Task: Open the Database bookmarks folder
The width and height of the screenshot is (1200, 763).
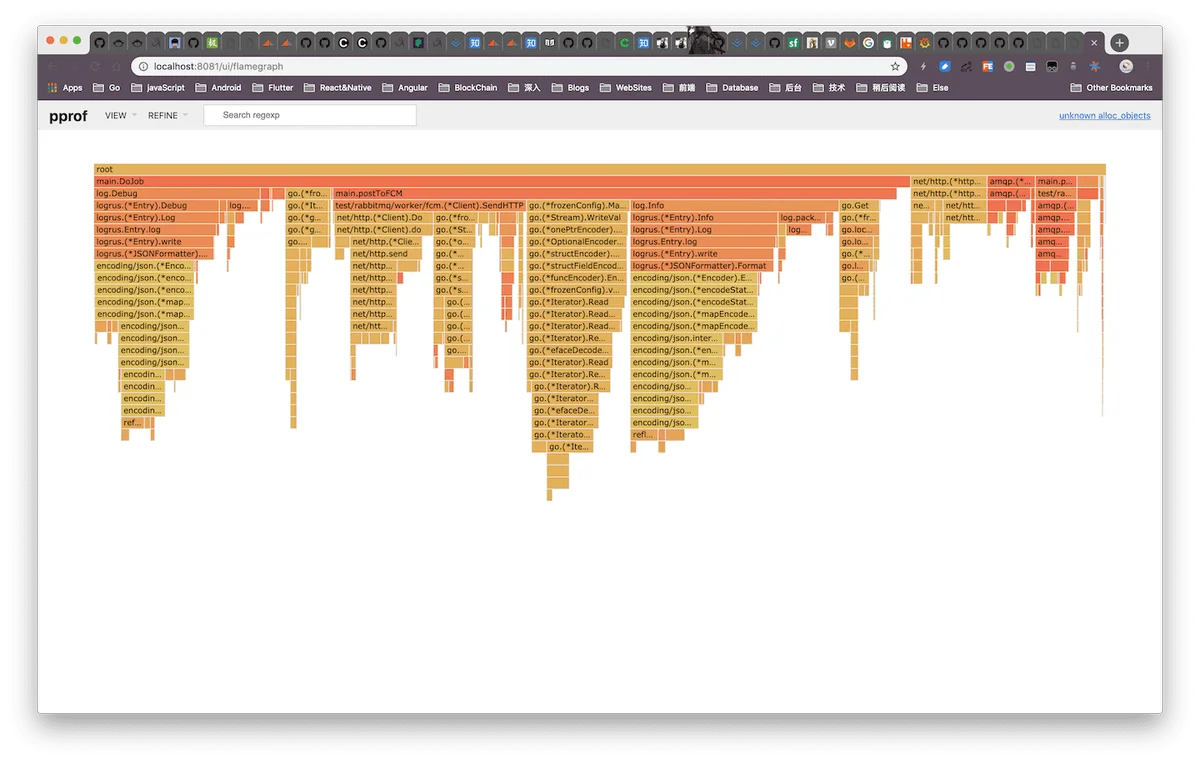Action: coord(732,88)
